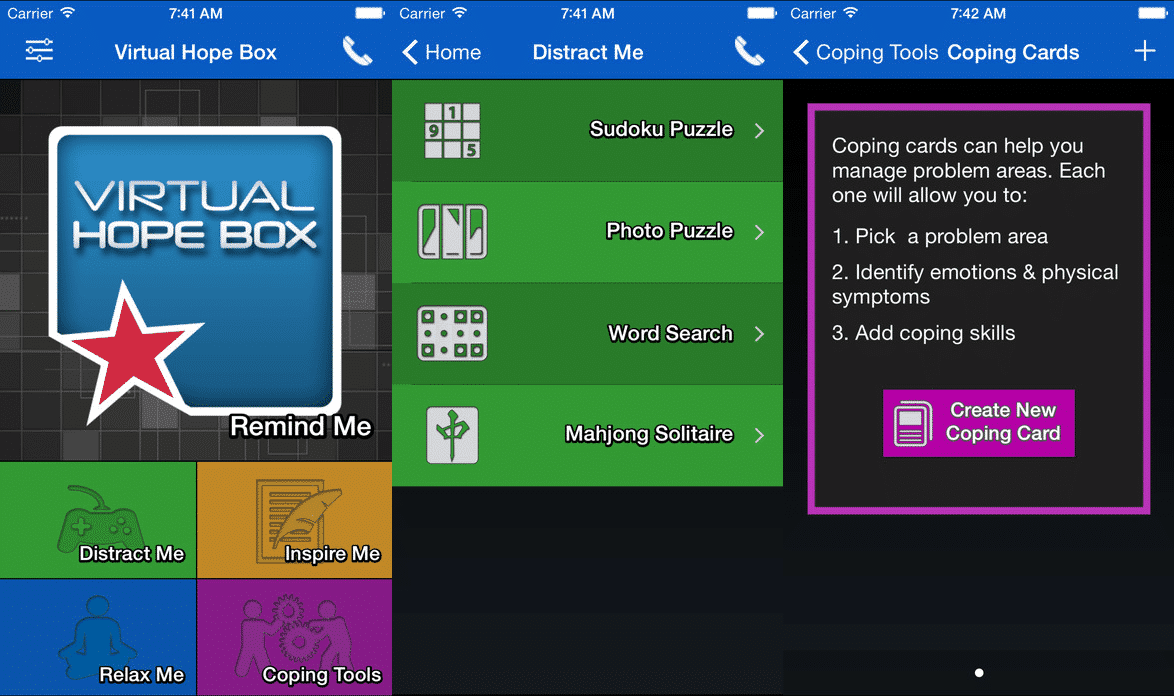
Task: Open the Inspire Me tile
Action: tap(294, 520)
